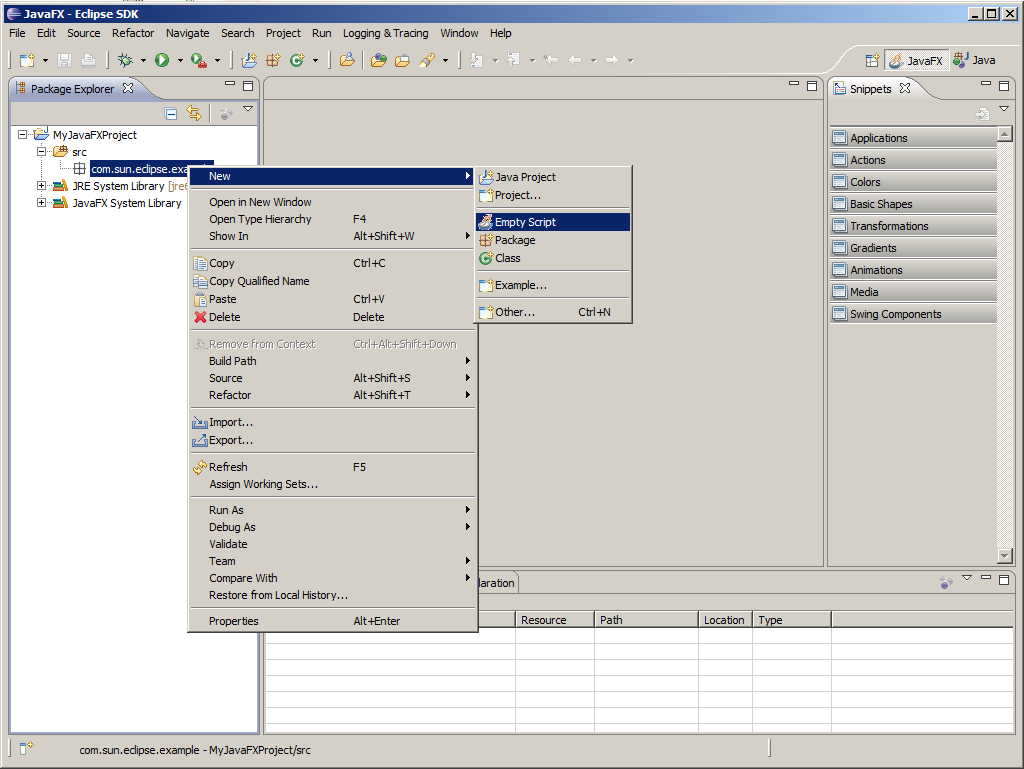Select Empty Script from New submenu
The width and height of the screenshot is (1024, 769).
coord(525,222)
